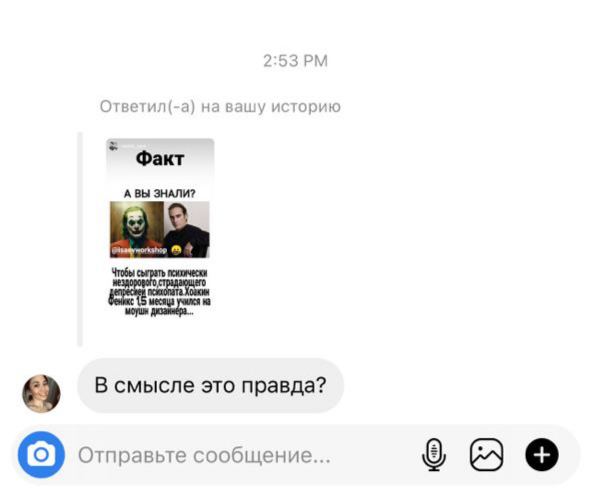Tap the story caption text about Хоакин Феникс
This screenshot has width=591, height=501.
coord(159,292)
